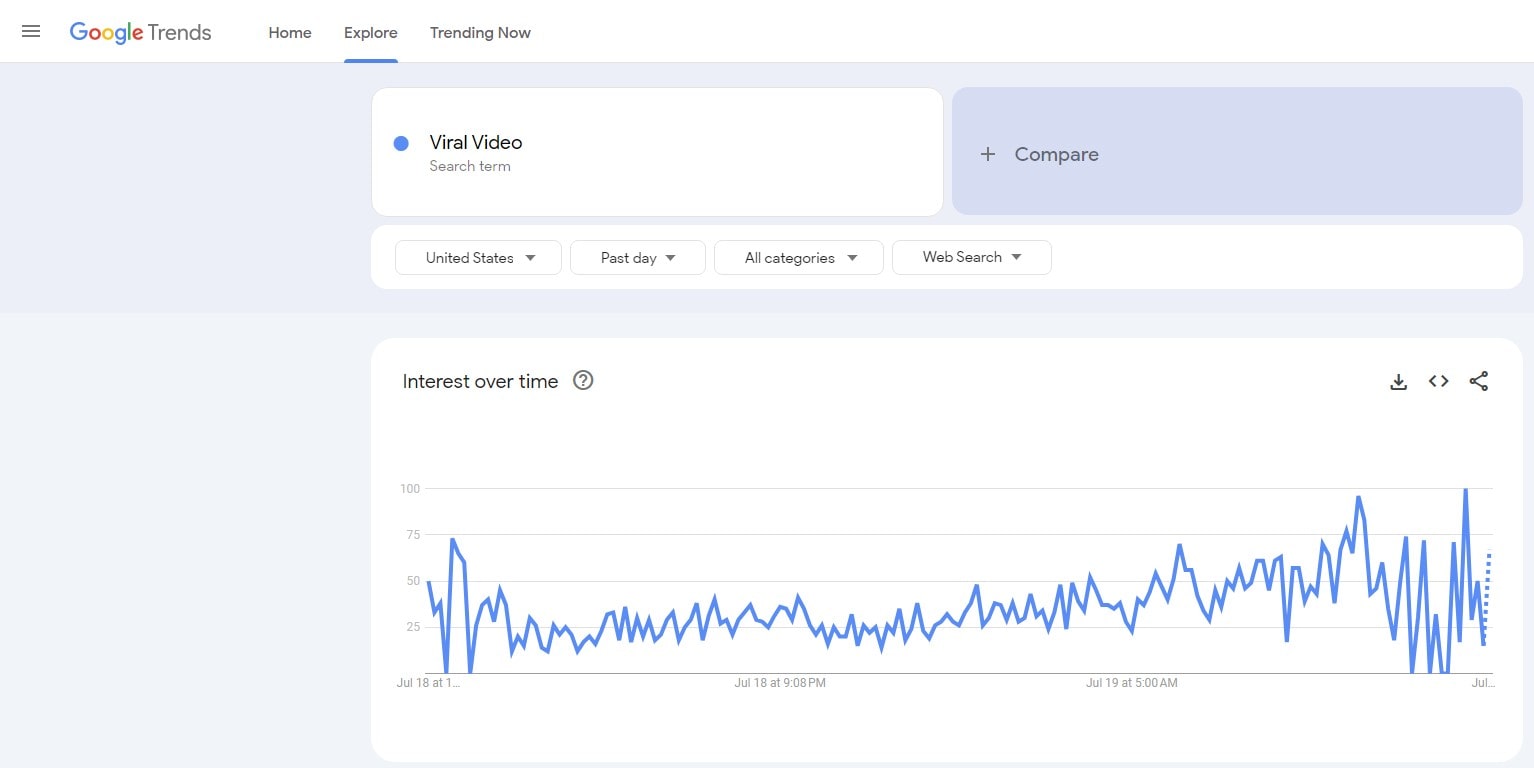Expand the All categories dropdown
Image resolution: width=1534 pixels, height=768 pixels.
tap(799, 257)
